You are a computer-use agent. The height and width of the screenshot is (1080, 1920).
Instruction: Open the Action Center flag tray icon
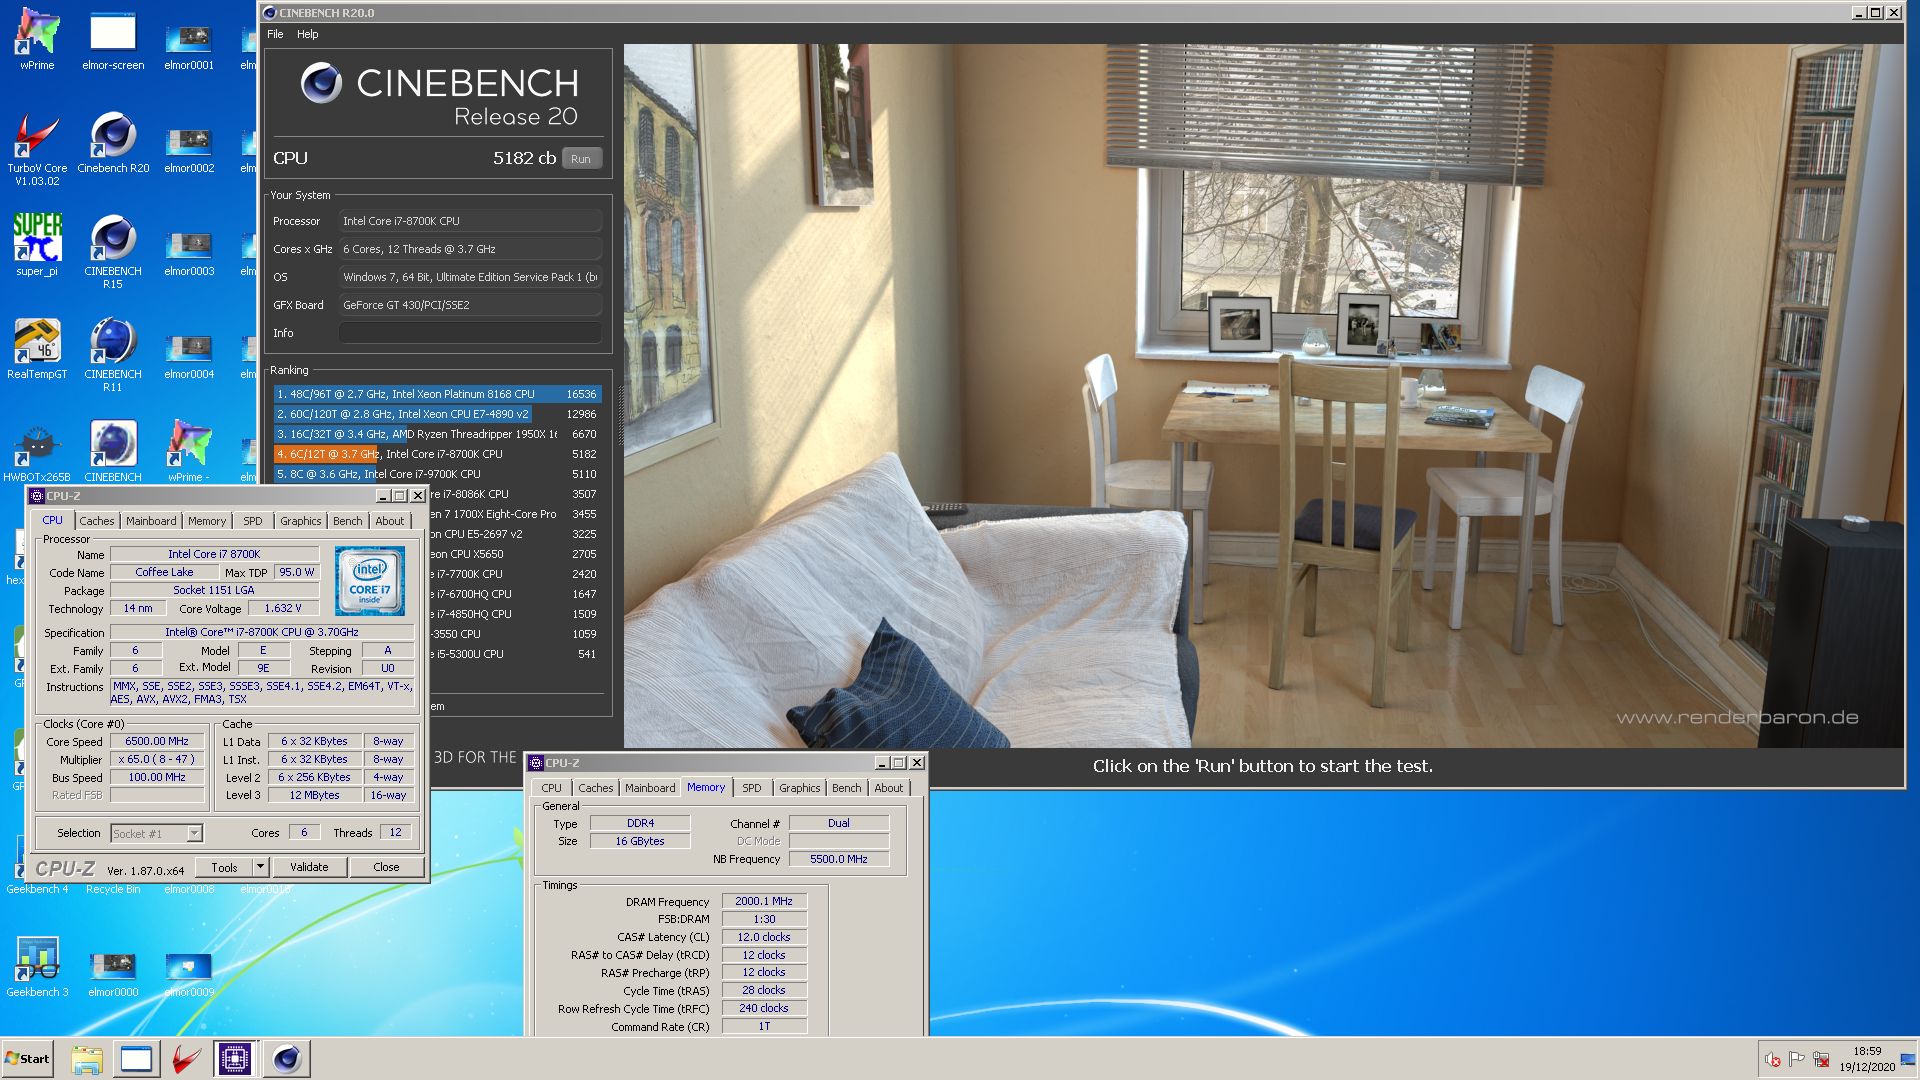1796,1060
